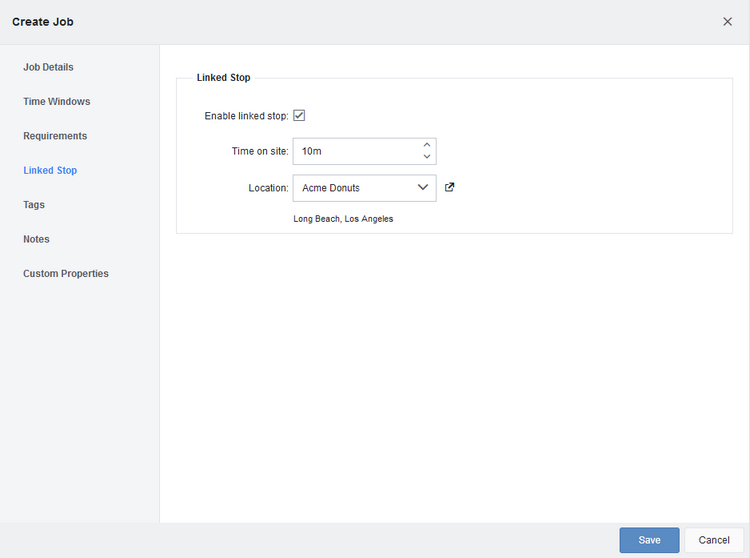Show the Notes section
This screenshot has width=750, height=558.
(x=36, y=239)
